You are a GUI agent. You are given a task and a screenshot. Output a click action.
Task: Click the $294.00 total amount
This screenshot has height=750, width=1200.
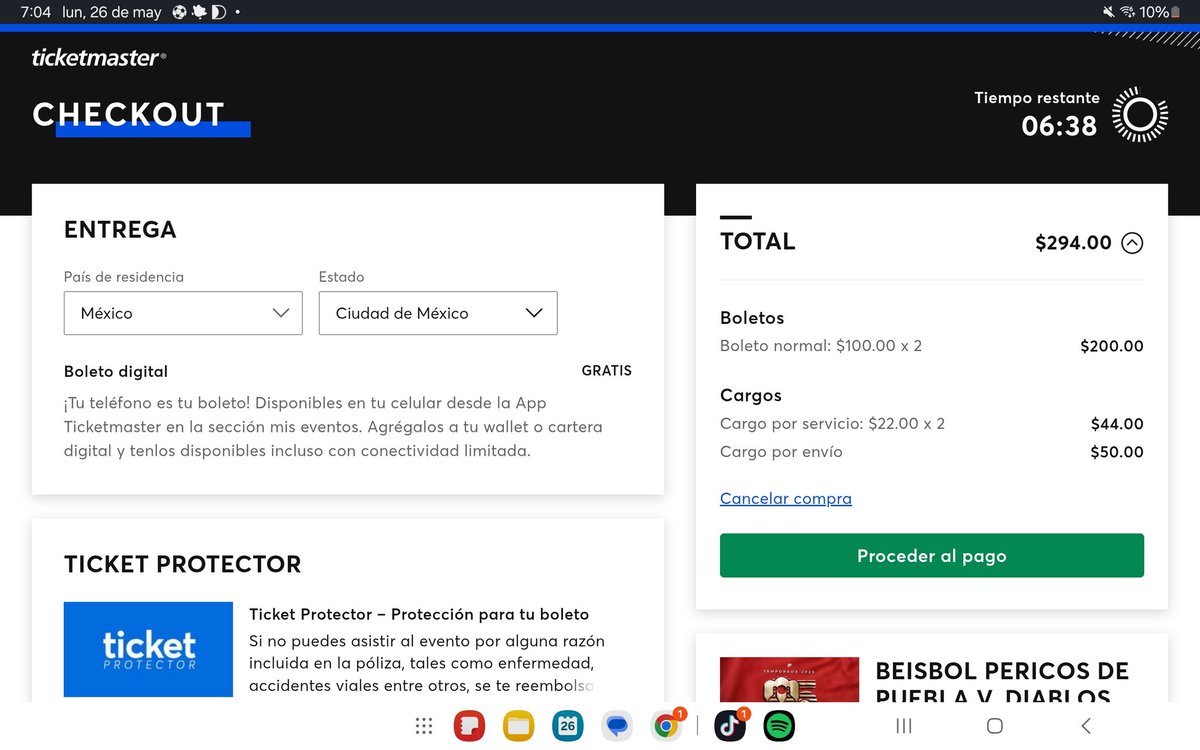(1073, 242)
